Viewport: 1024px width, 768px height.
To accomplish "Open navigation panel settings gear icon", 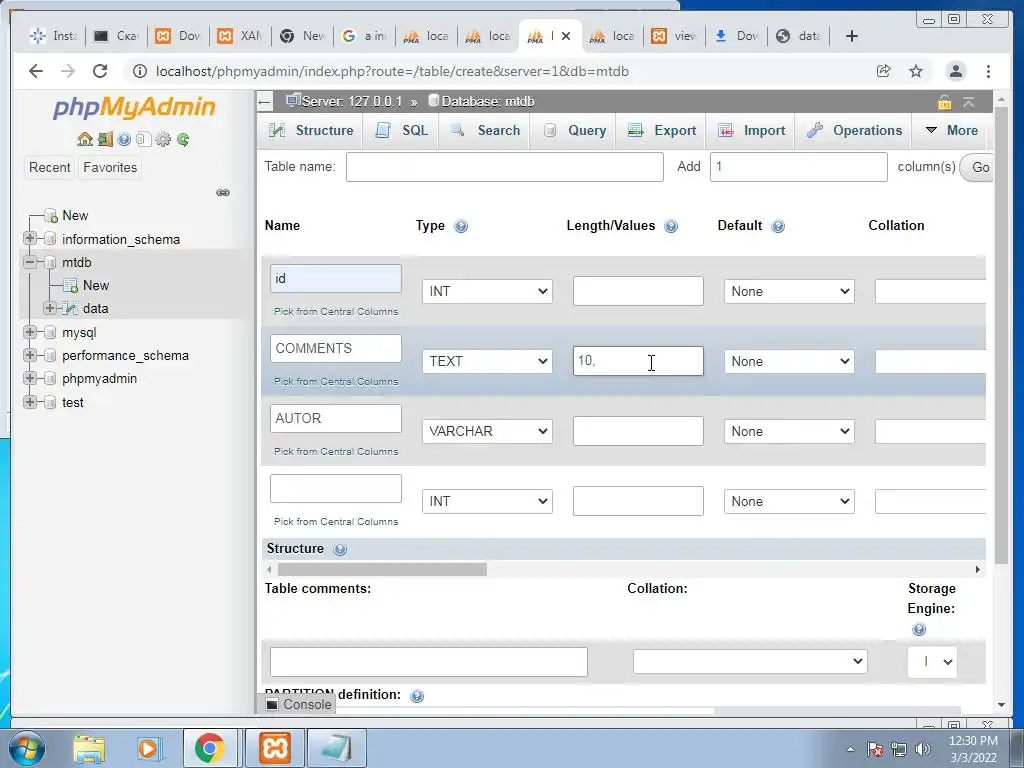I will (163, 139).
